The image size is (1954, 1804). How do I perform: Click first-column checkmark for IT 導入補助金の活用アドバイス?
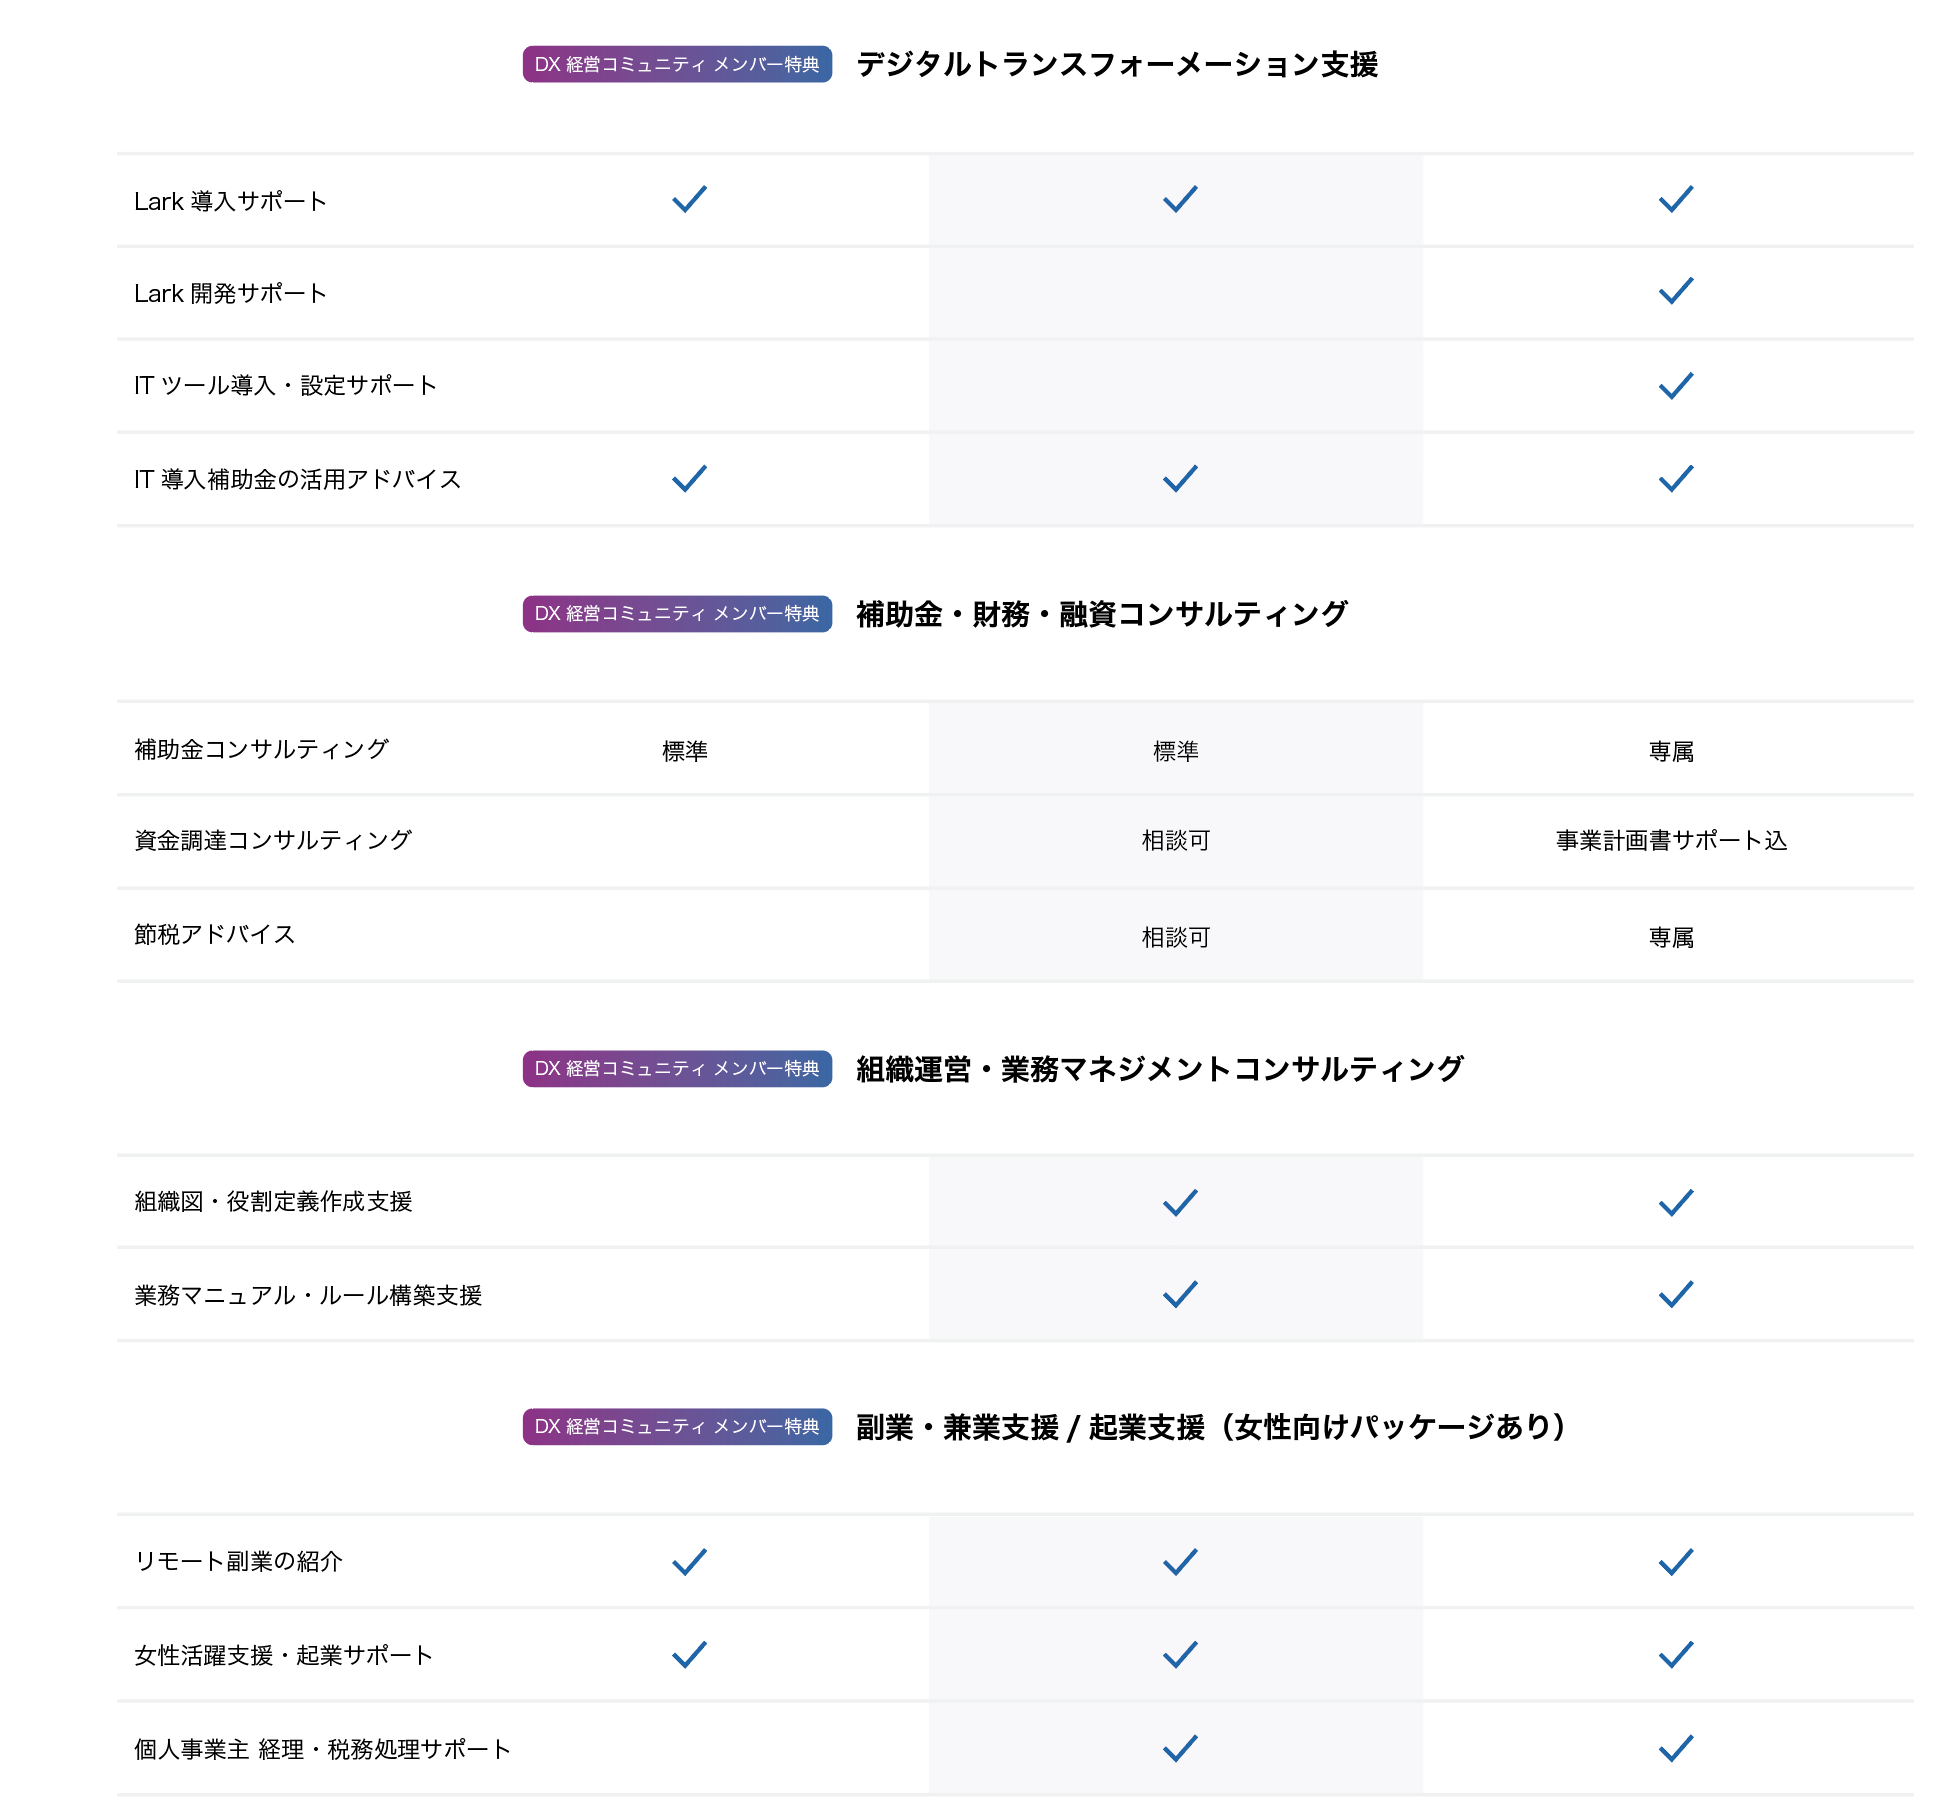coord(689,478)
